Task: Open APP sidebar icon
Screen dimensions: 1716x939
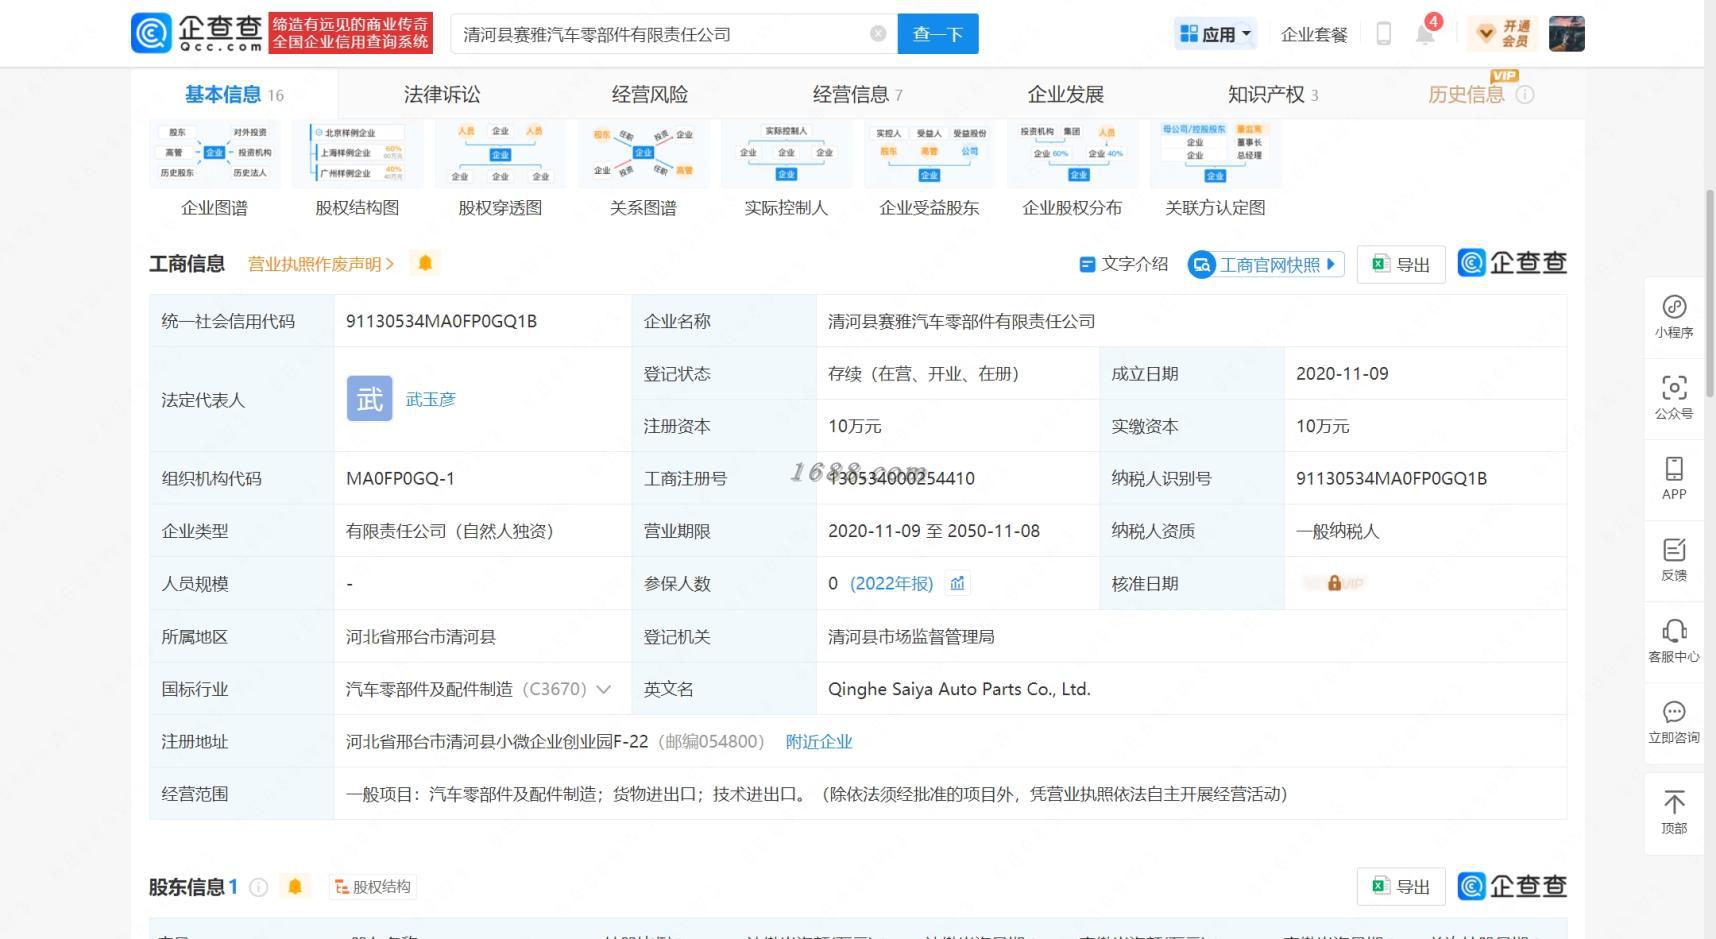Action: pyautogui.click(x=1674, y=479)
